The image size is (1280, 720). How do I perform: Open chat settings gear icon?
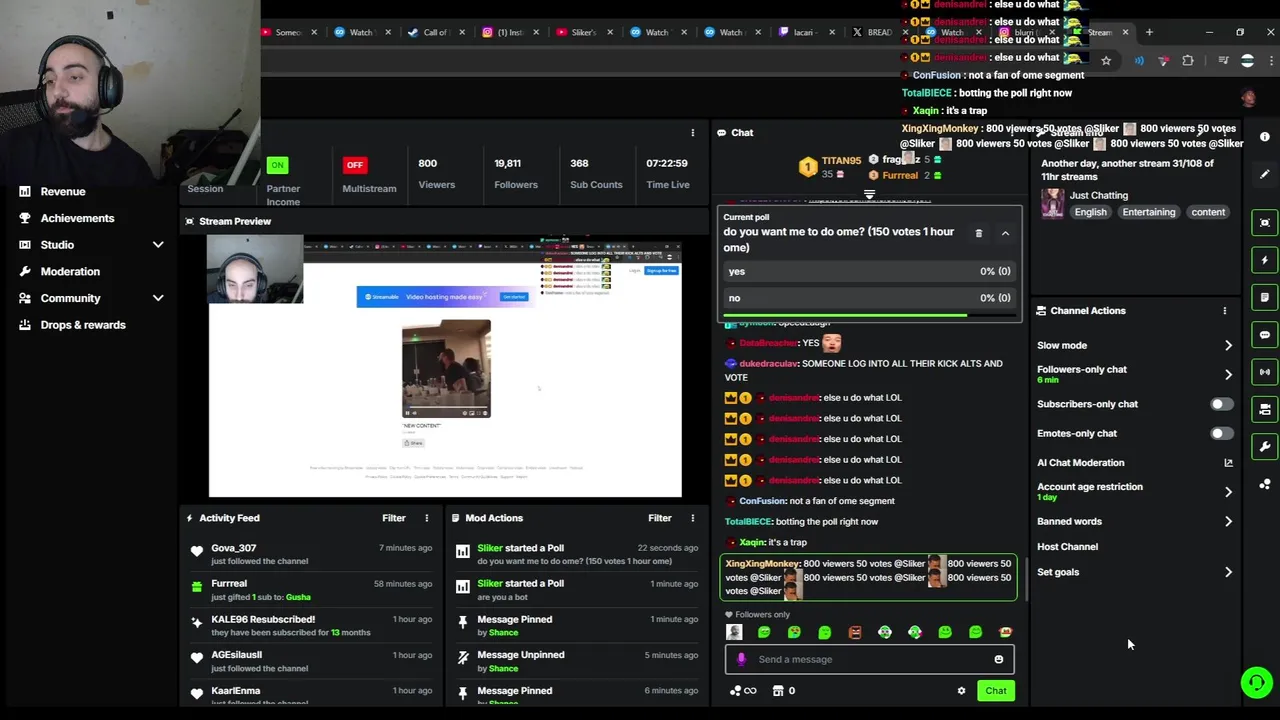tap(961, 691)
